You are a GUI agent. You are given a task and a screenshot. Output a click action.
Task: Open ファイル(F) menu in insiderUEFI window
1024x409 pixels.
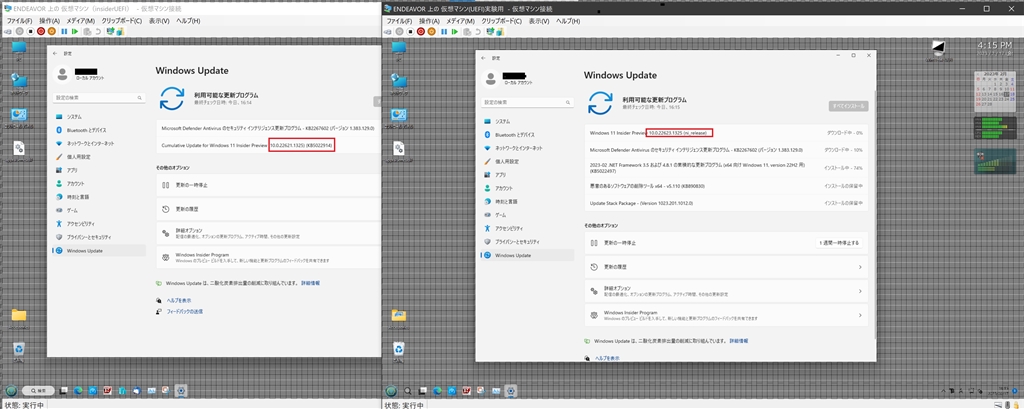tap(20, 21)
